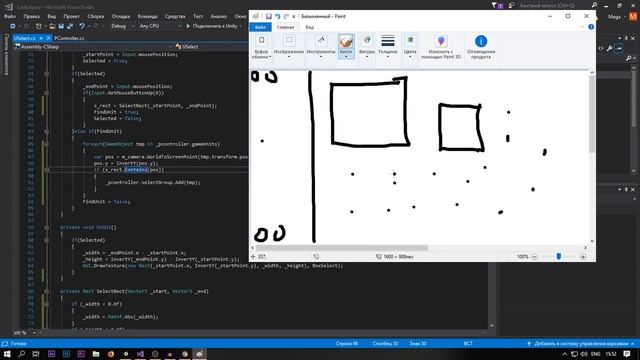Open the Правка menu in Visual Studio

coord(31,16)
